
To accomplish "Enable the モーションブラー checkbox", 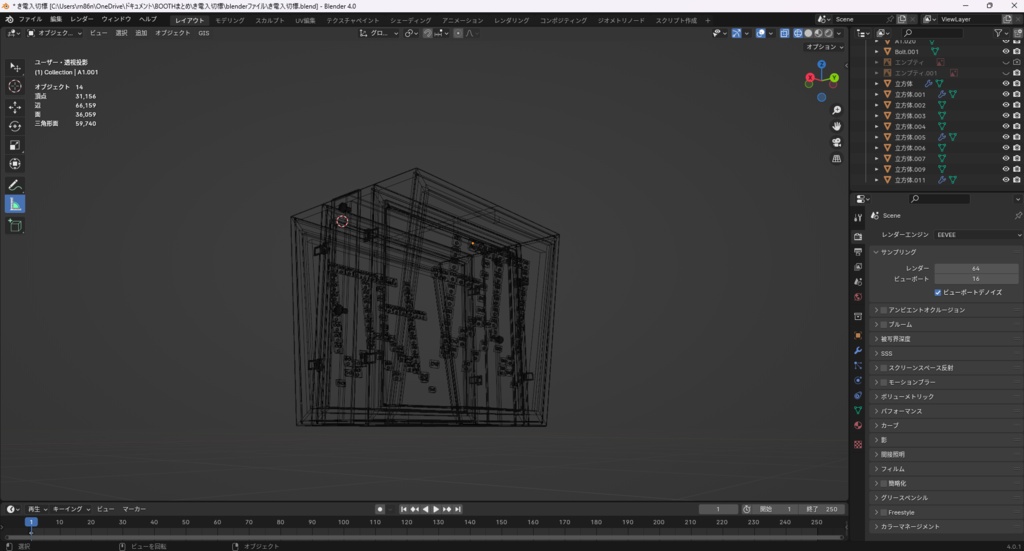I will click(x=884, y=383).
